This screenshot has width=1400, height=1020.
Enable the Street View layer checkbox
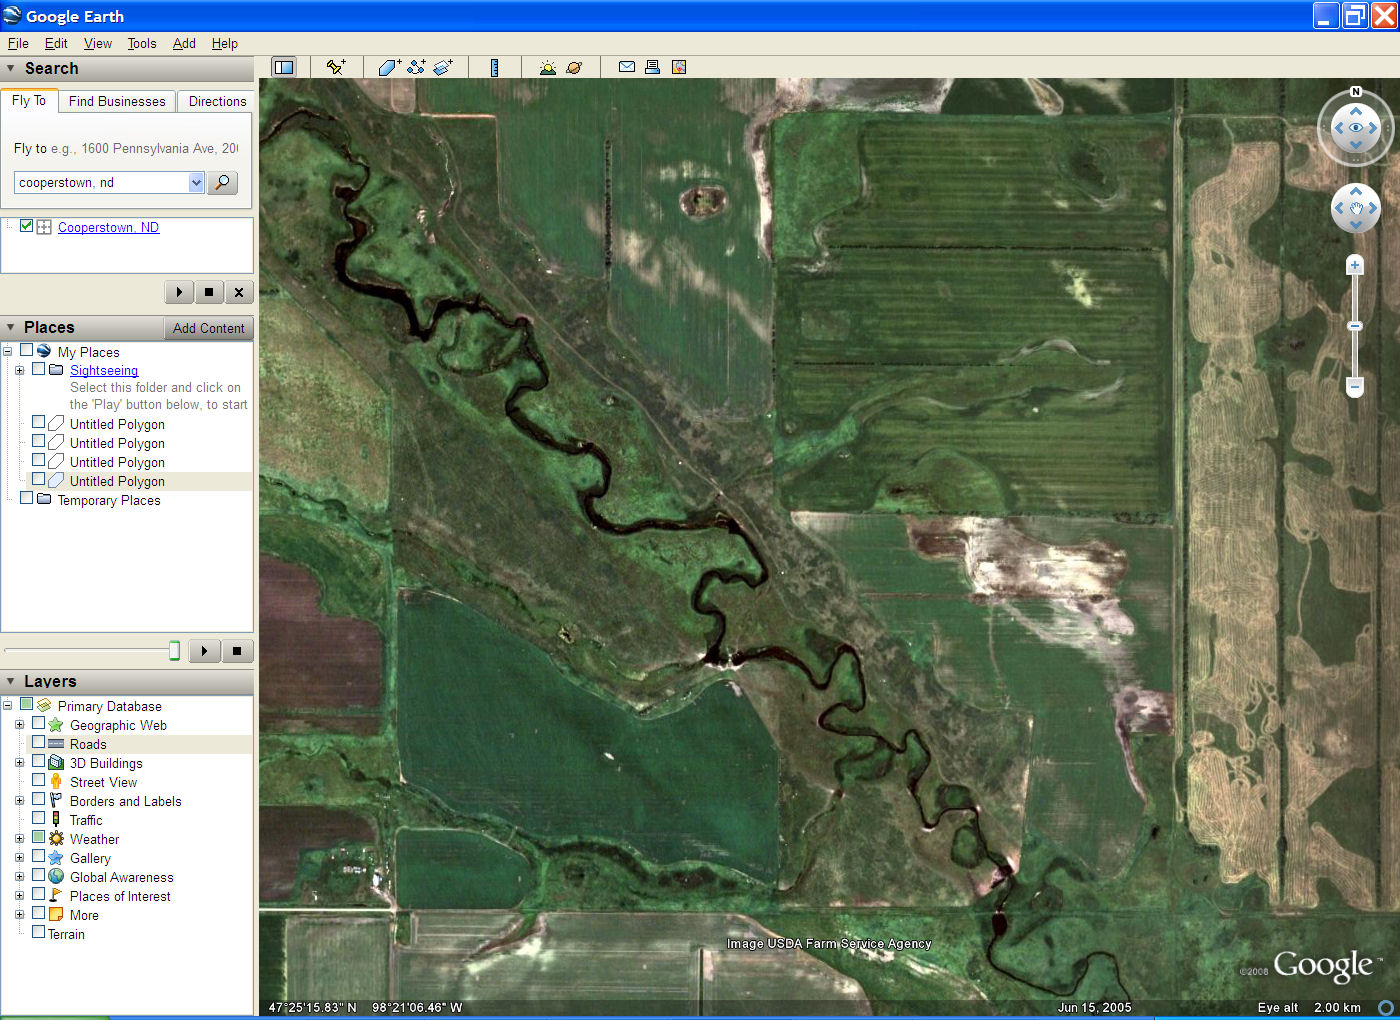click(x=39, y=780)
